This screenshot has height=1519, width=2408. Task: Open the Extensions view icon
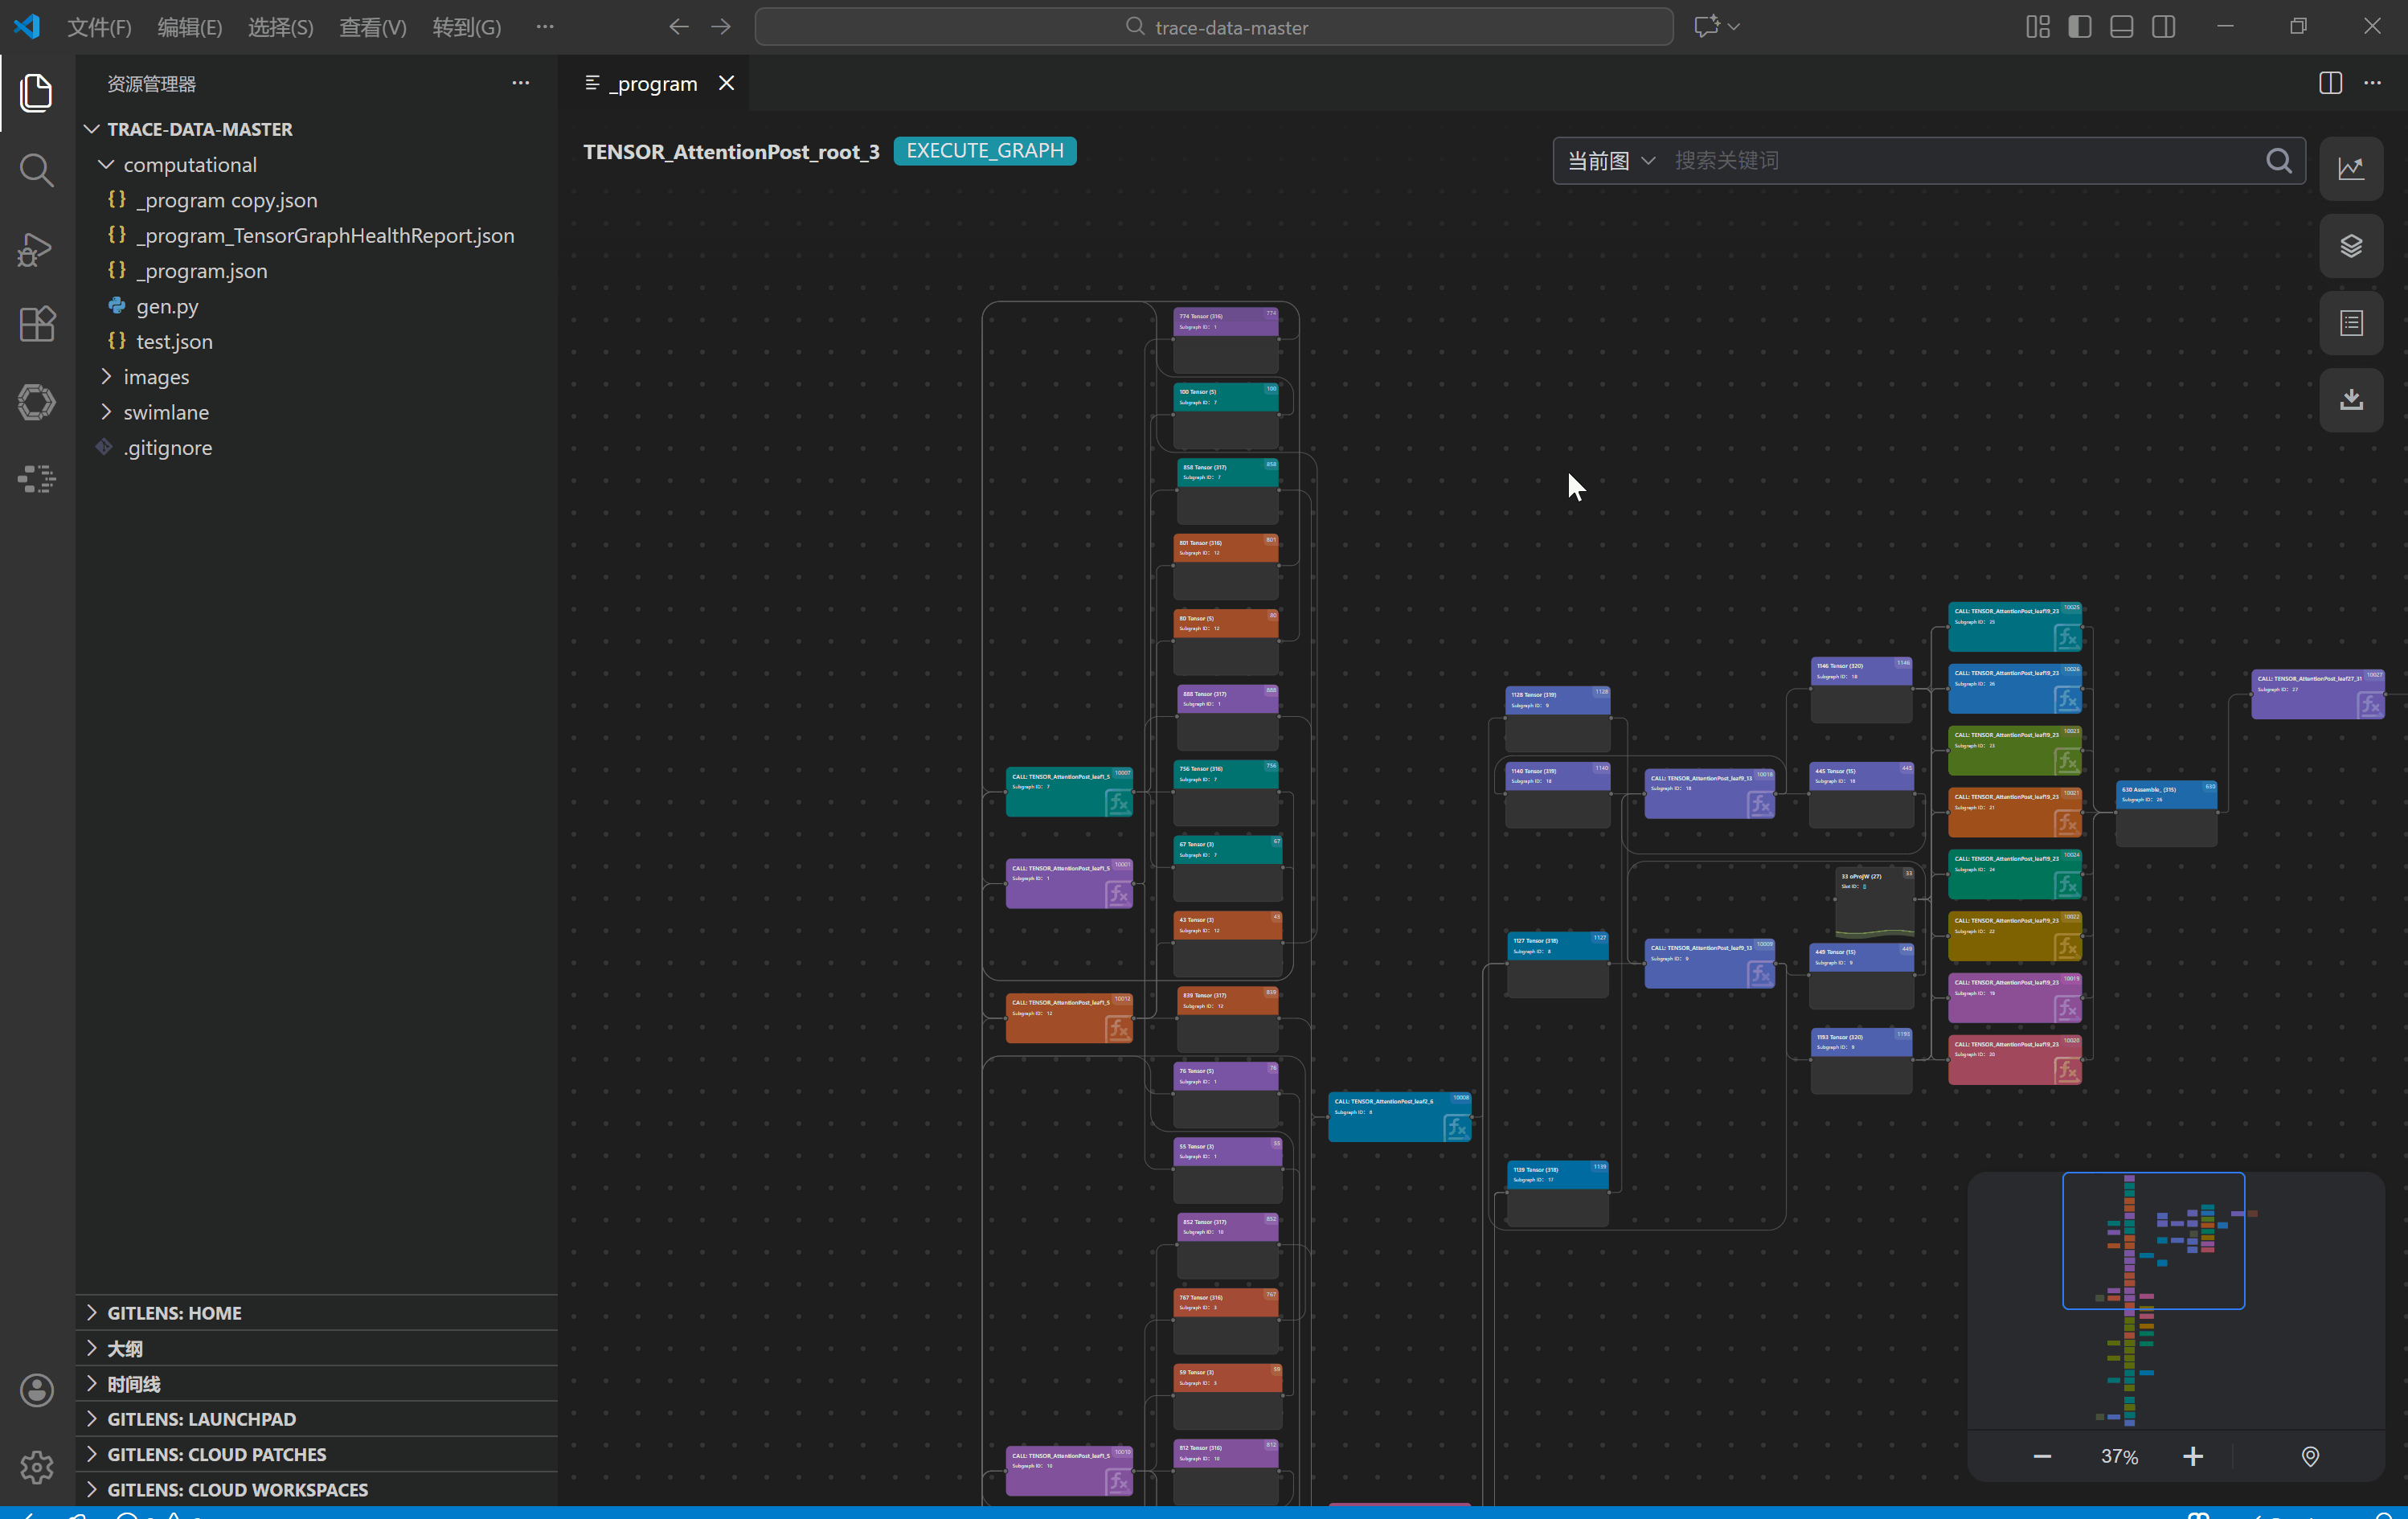point(36,324)
